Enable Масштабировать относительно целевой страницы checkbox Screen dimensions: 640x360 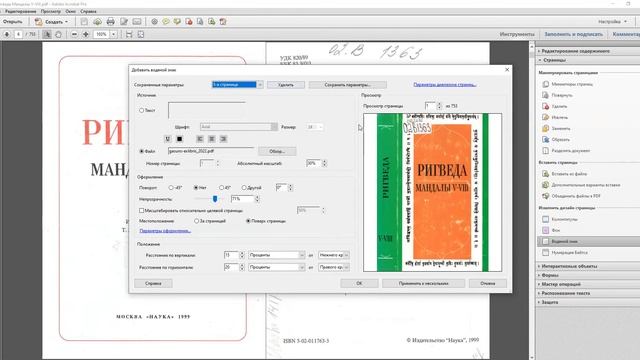(x=142, y=211)
